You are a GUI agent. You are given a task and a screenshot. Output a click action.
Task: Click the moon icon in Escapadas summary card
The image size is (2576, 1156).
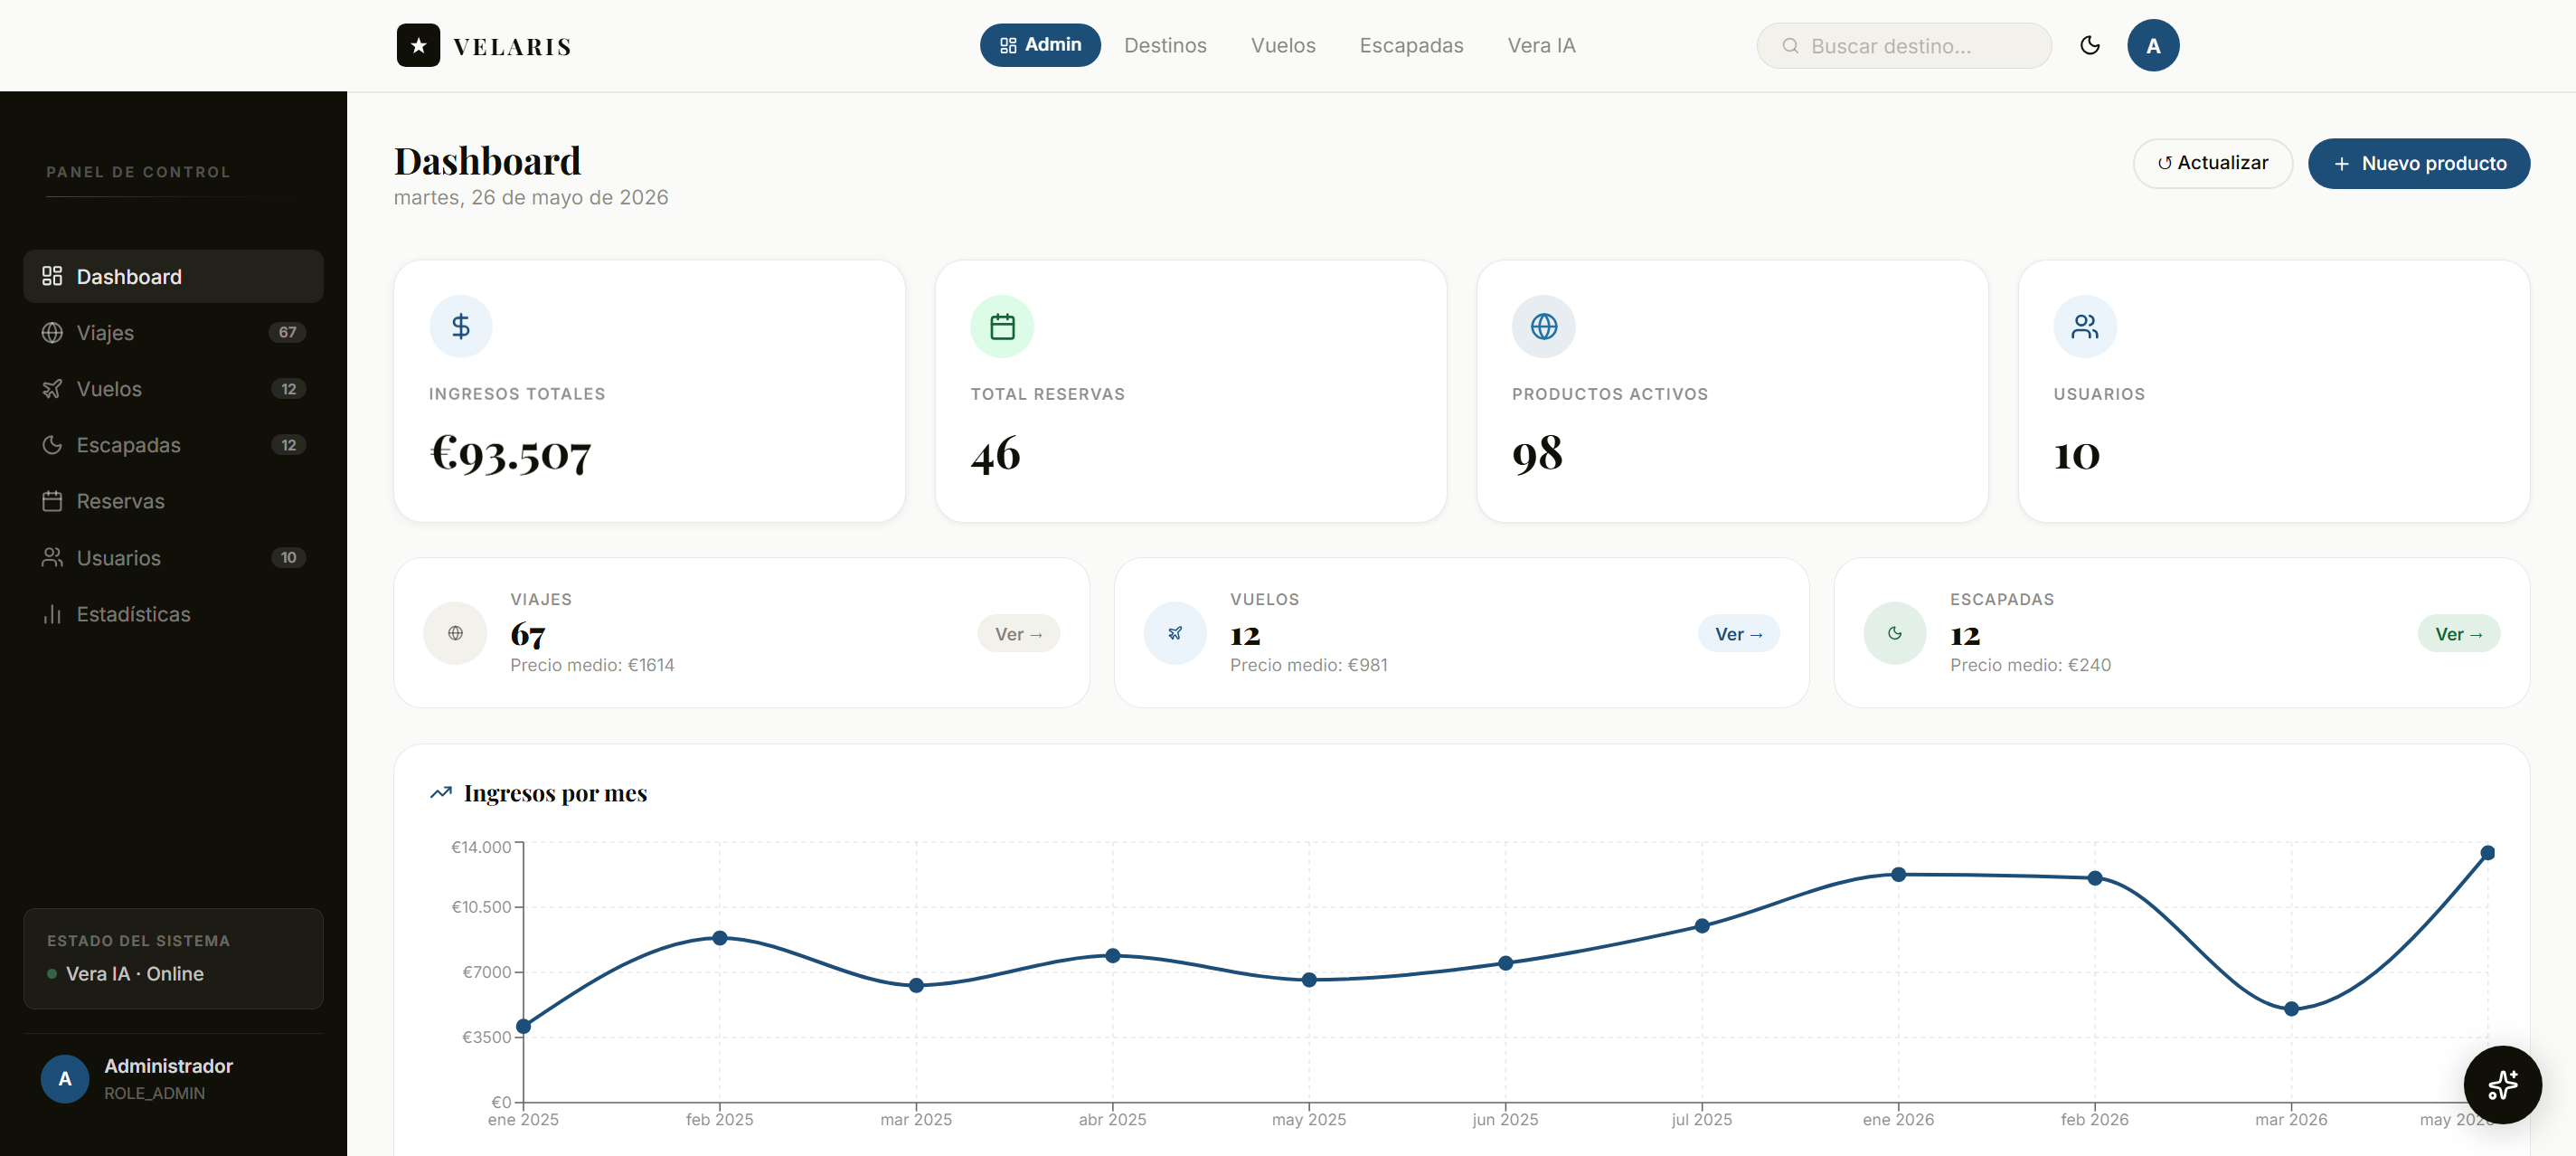[1894, 633]
